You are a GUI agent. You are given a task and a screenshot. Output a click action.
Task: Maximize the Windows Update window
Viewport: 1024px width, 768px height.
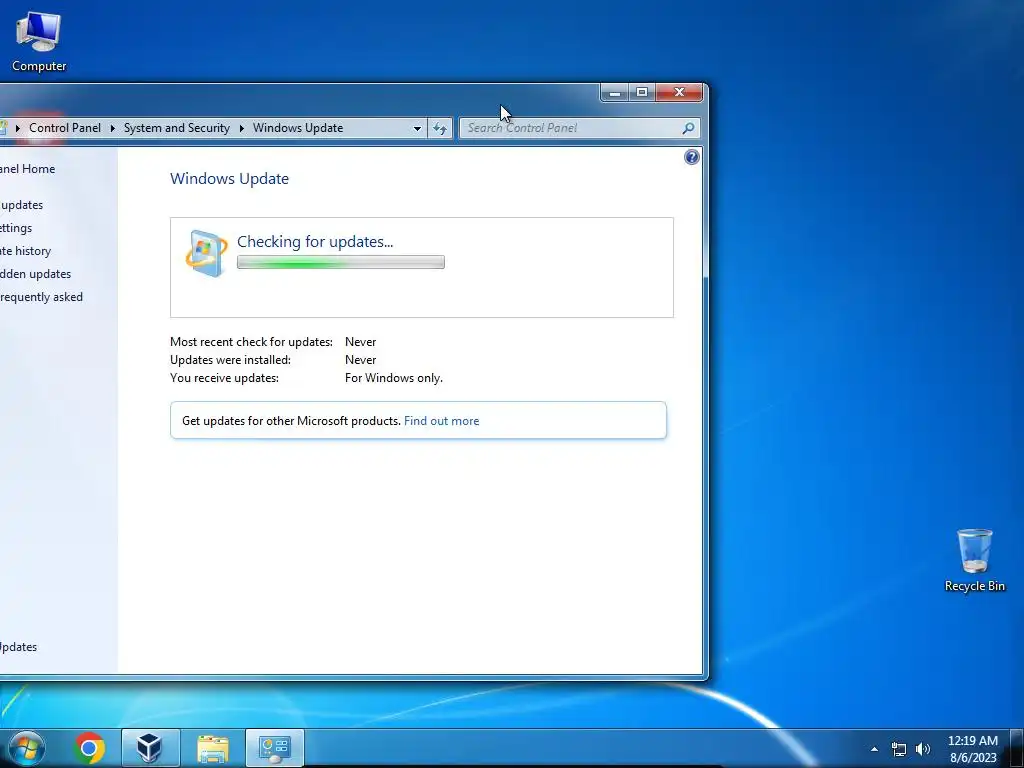642,93
